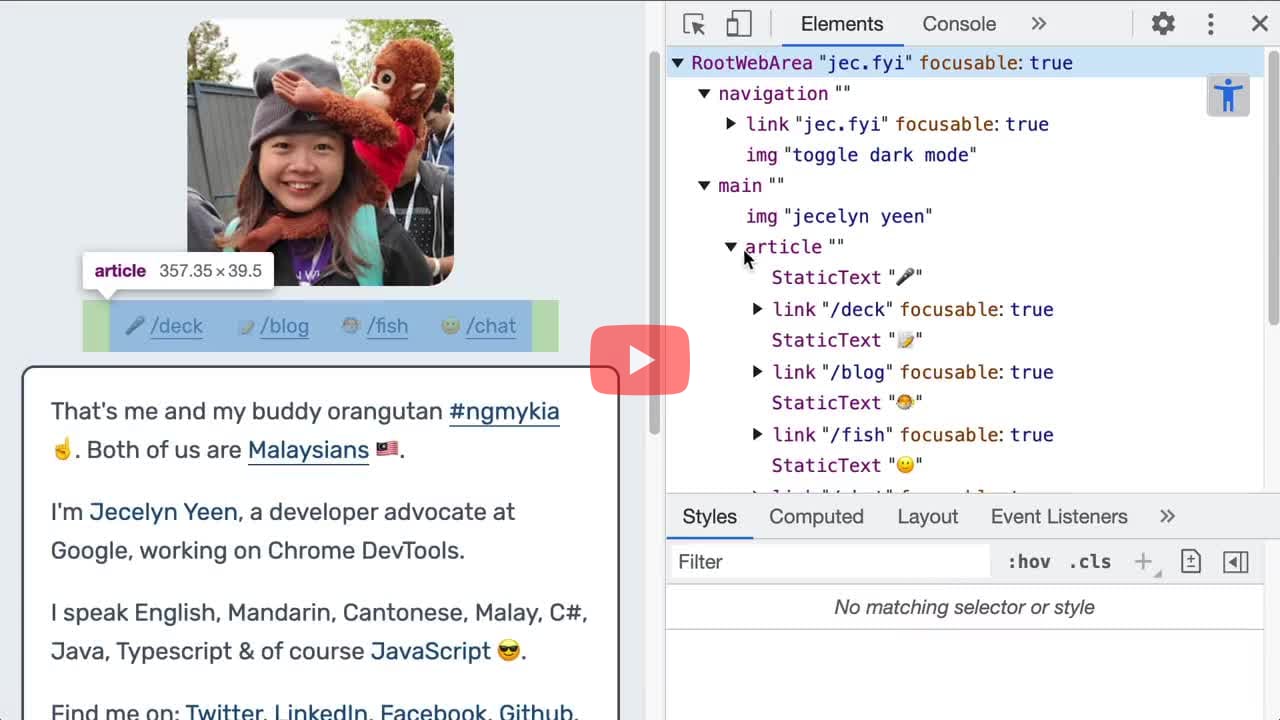Open DevTools settings gear

click(1163, 24)
